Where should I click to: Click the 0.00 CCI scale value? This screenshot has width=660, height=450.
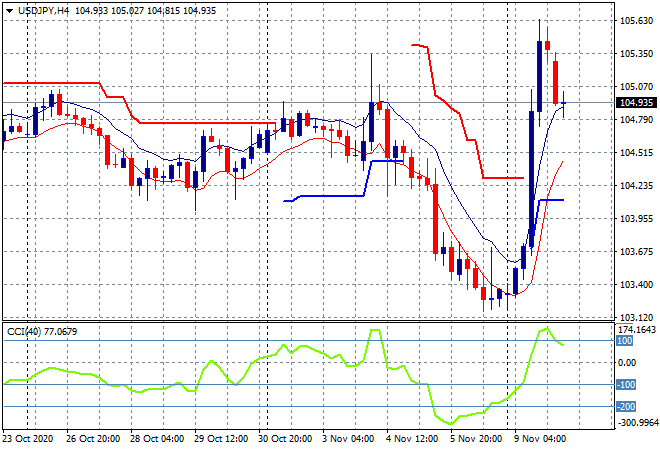coord(627,363)
